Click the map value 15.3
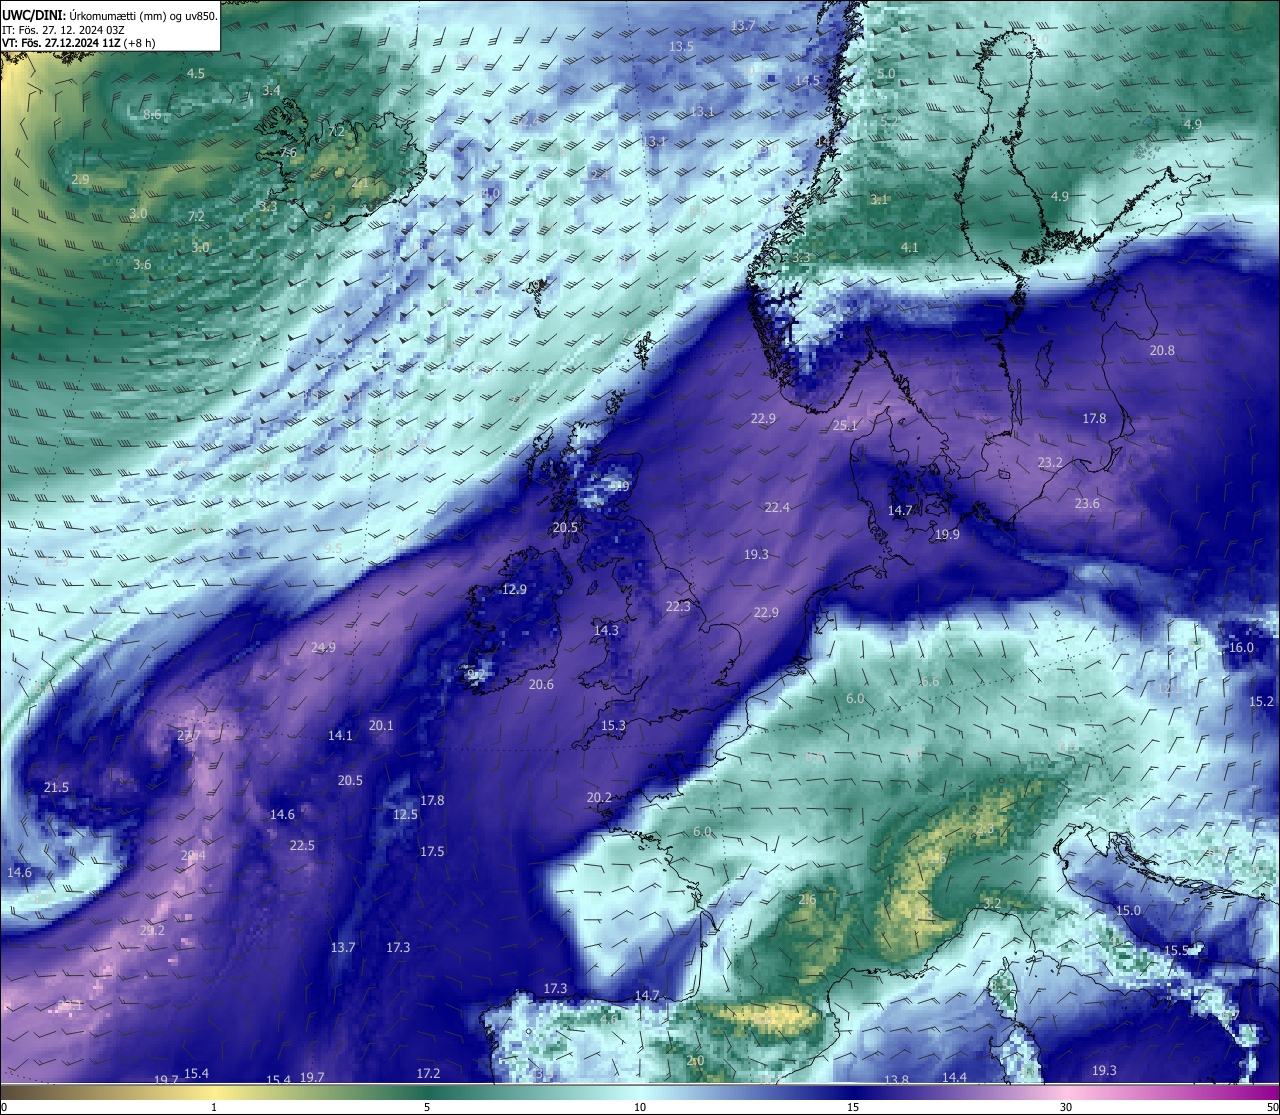Screen dimensions: 1280x1115 click(x=613, y=726)
